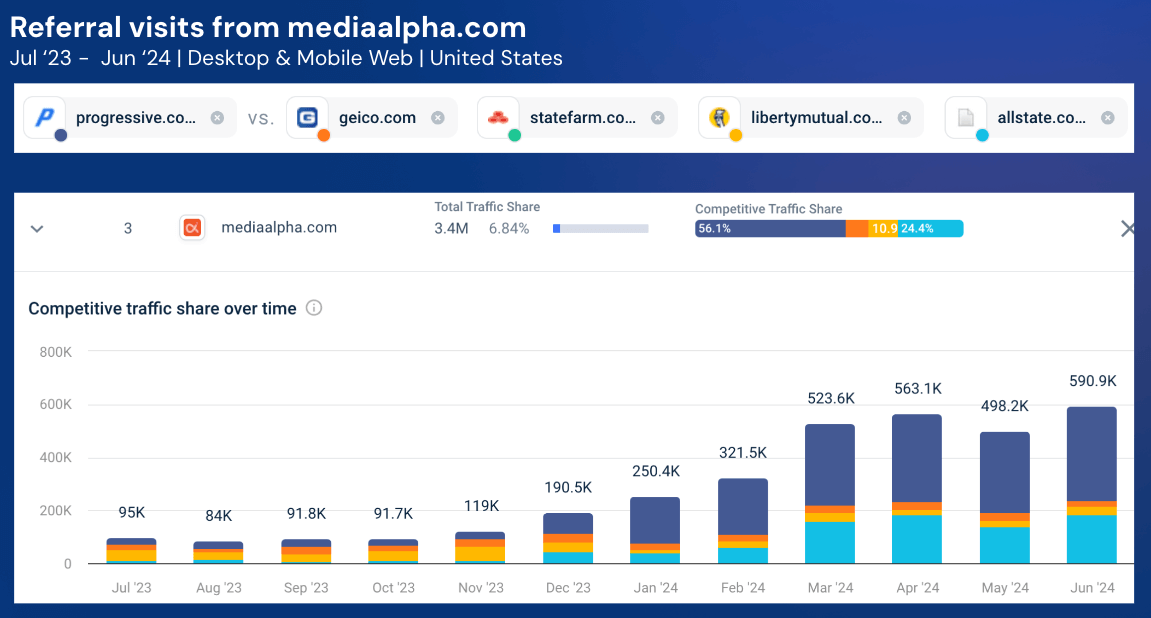The width and height of the screenshot is (1151, 618).
Task: Select the Jun '24 month label
Action: point(1091,588)
